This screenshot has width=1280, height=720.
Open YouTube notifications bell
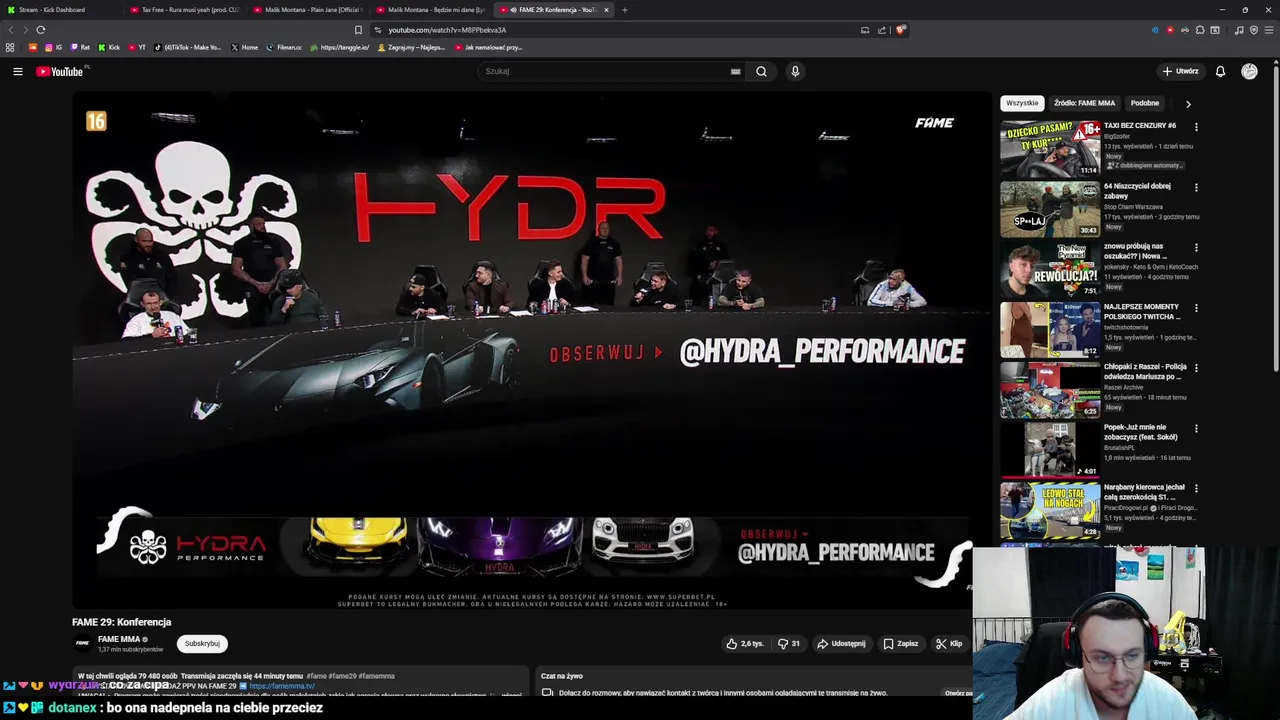(x=1220, y=71)
